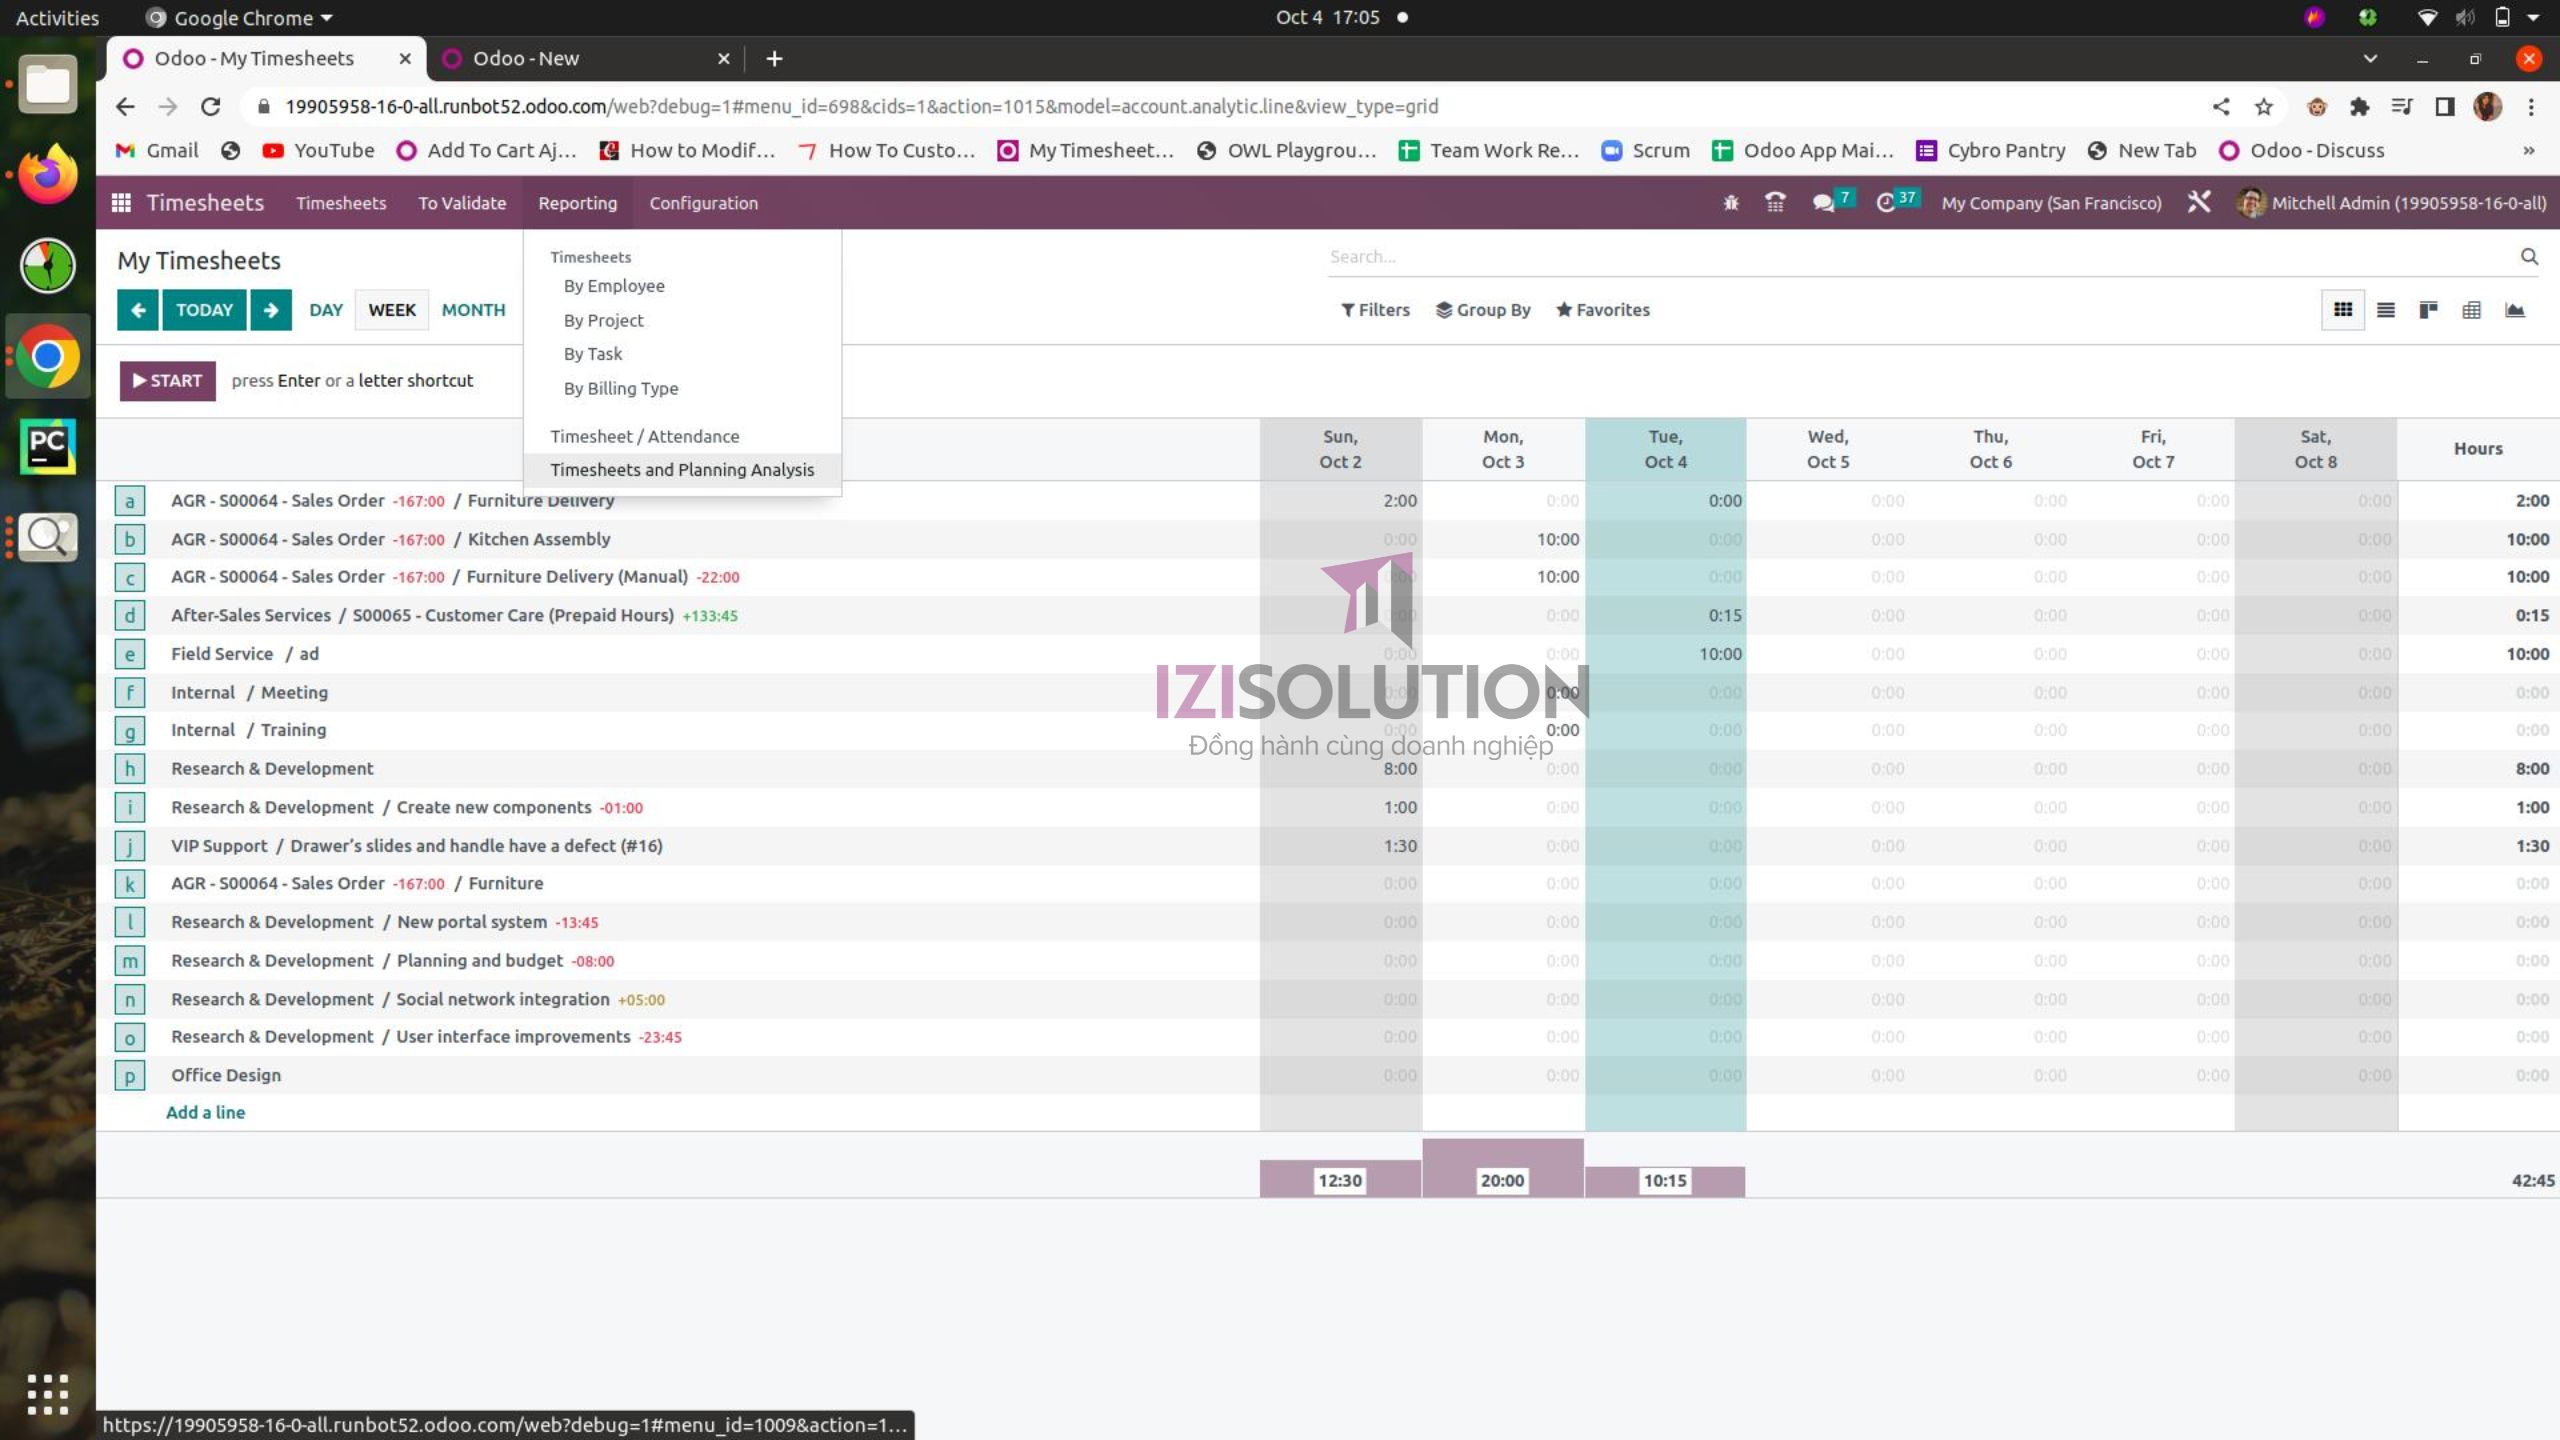Open the Graph view
The image size is (2560, 1440).
(2516, 310)
